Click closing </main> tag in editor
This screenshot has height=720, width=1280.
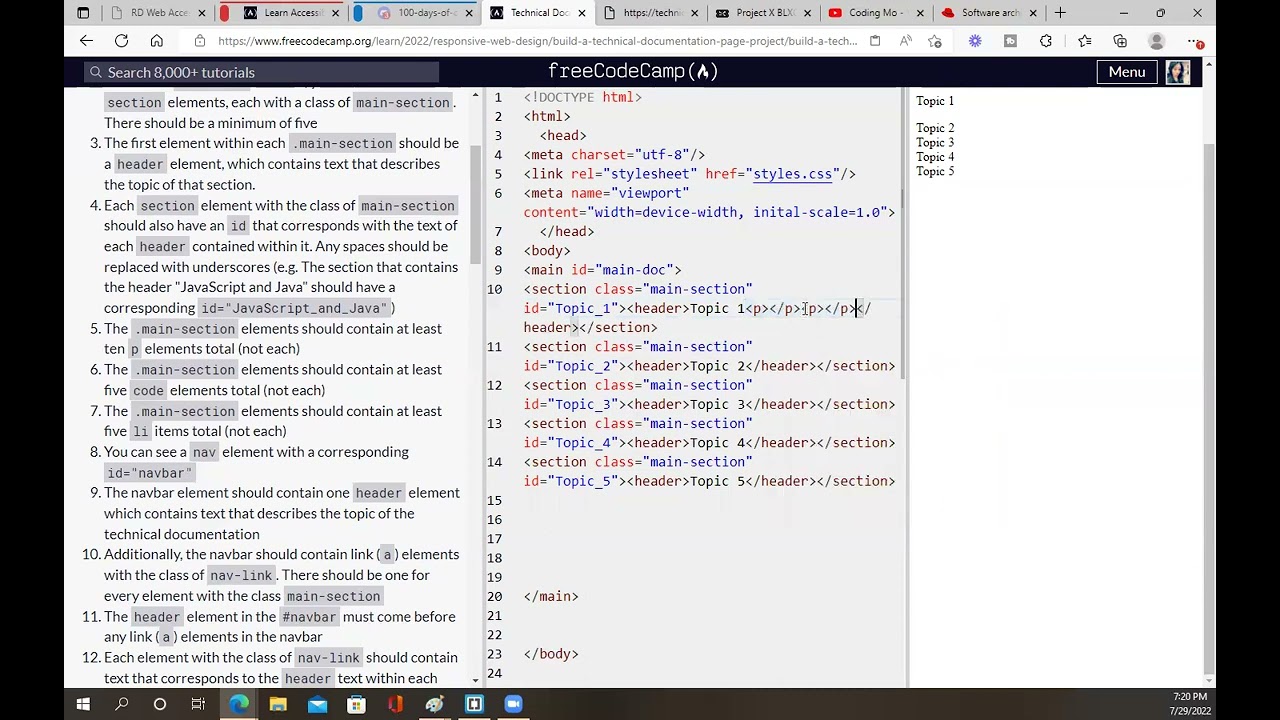click(551, 596)
